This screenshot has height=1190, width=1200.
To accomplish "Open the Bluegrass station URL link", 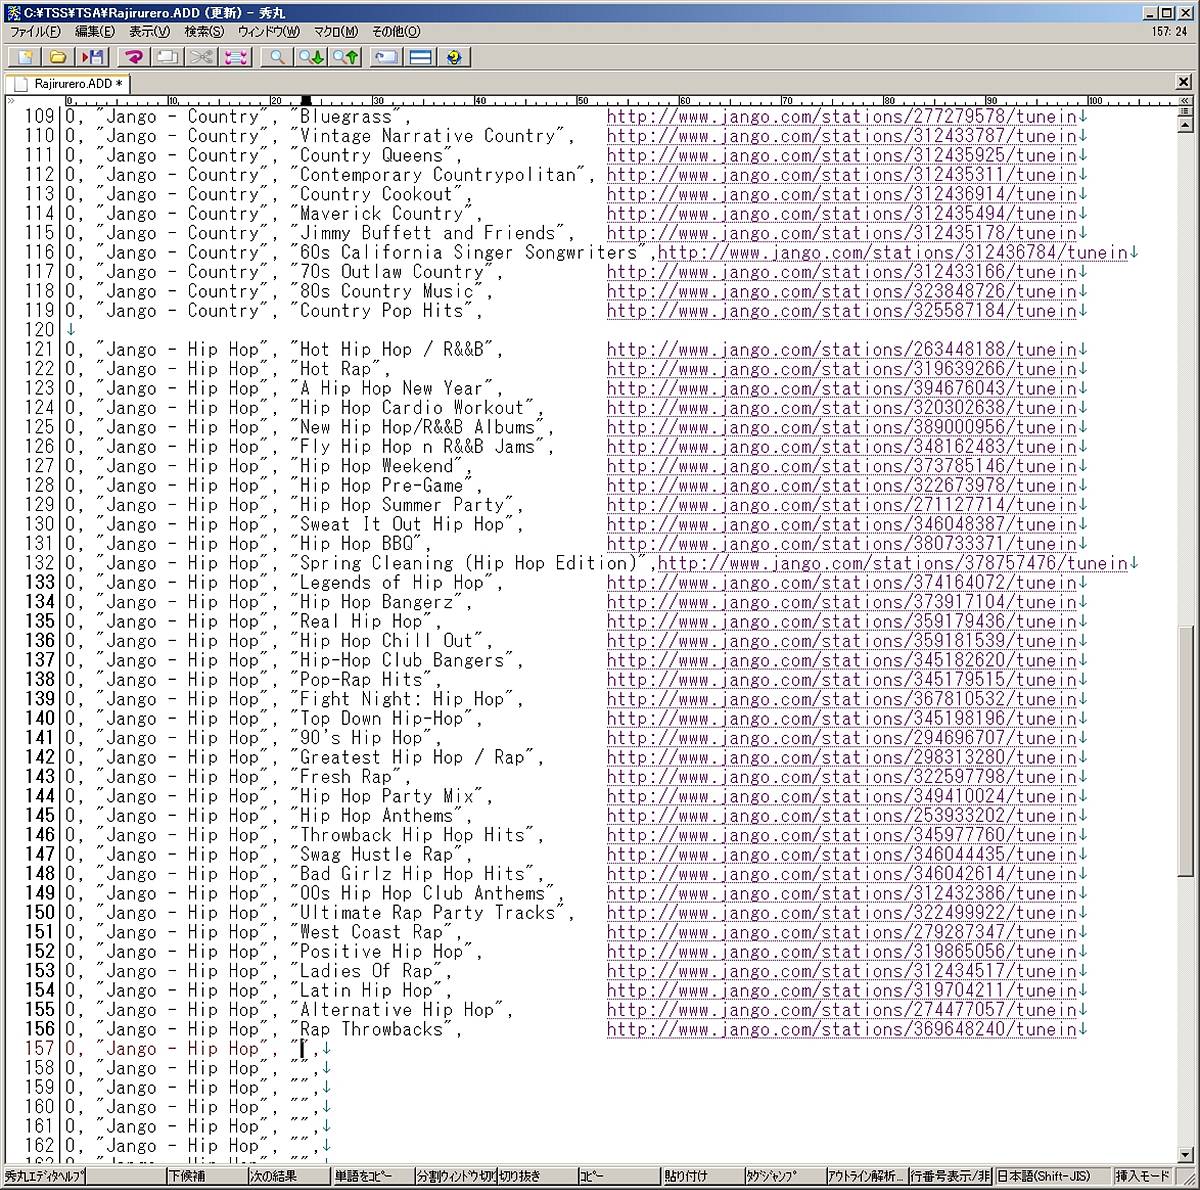I will (x=842, y=116).
